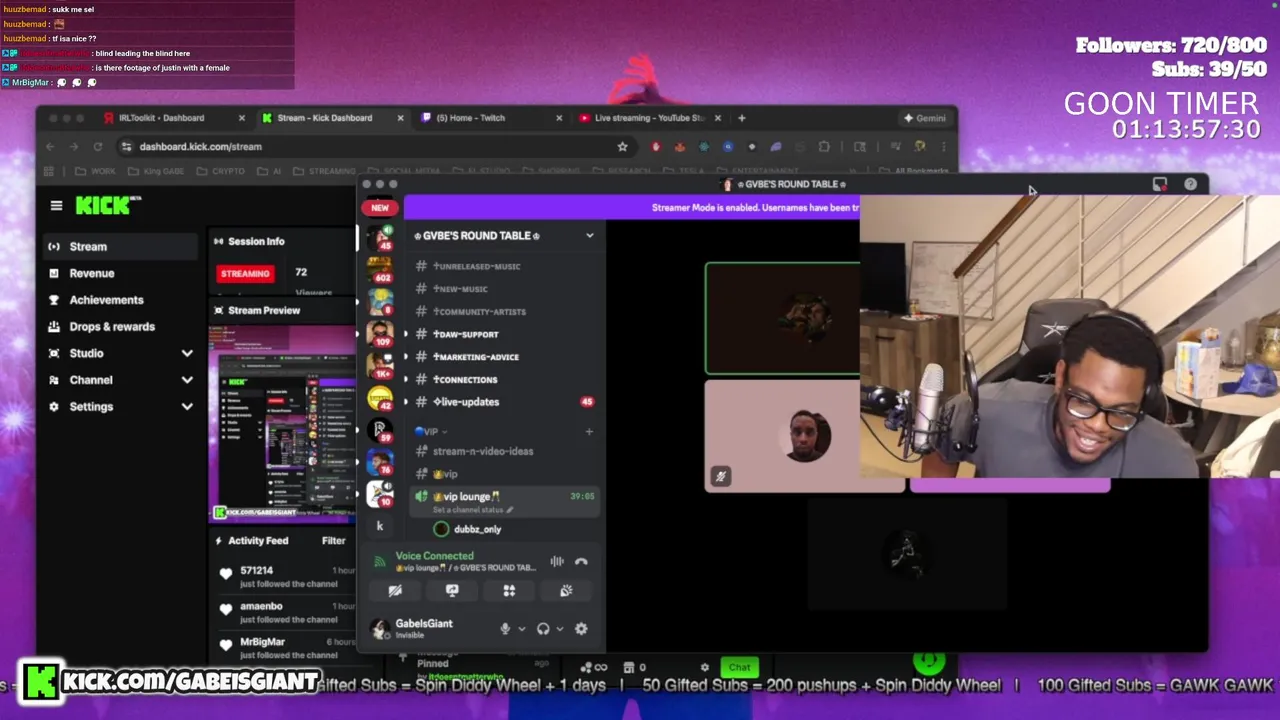The image size is (1280, 720).
Task: Click the red NEW badge in Discord
Action: tap(379, 208)
